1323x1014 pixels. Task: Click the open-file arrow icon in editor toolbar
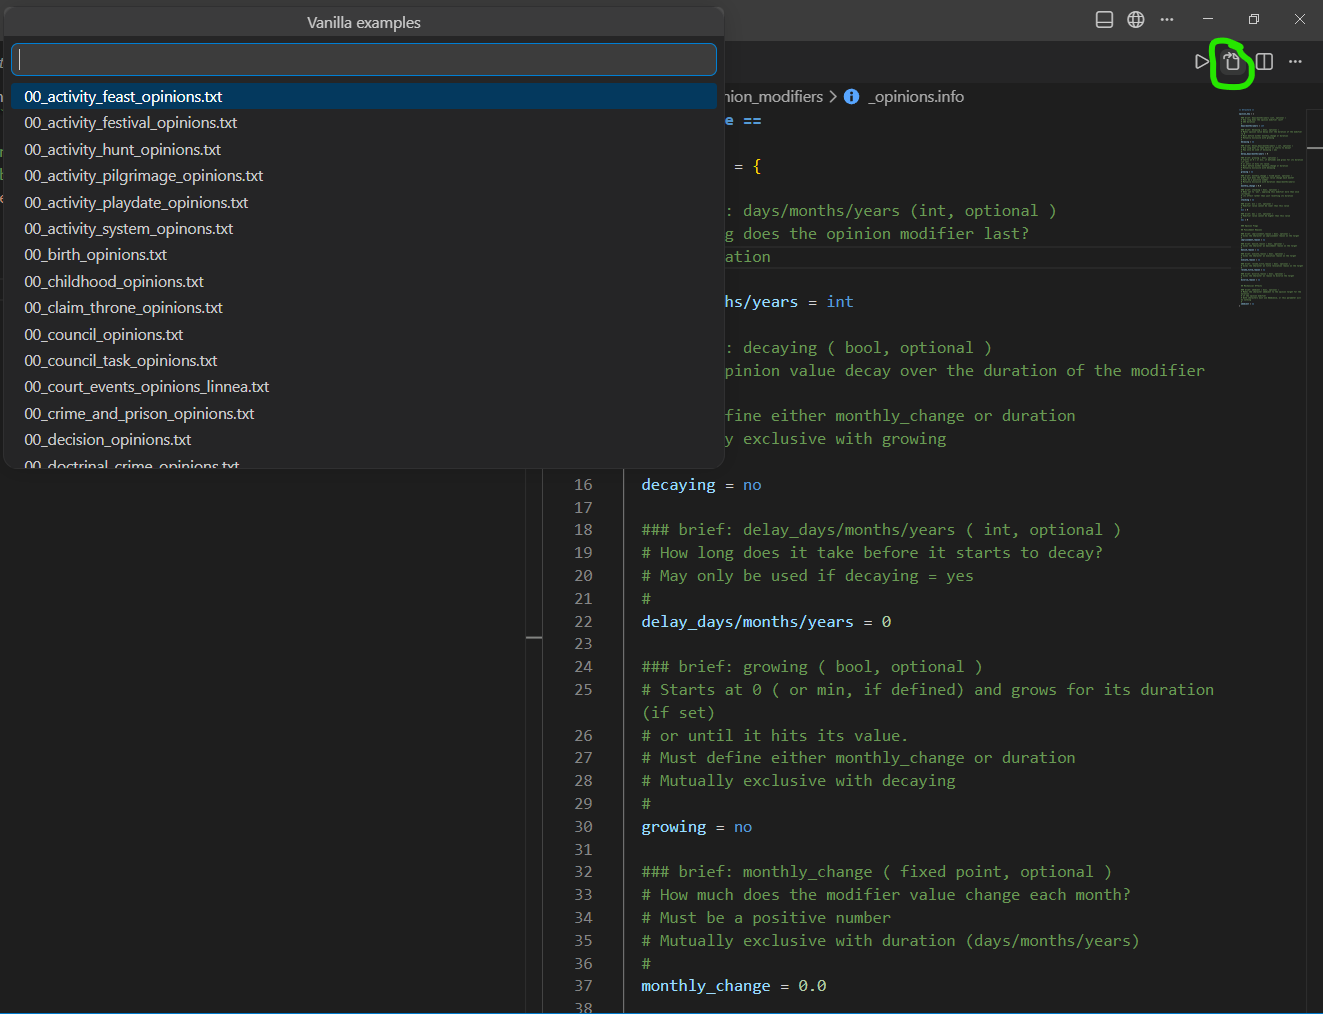pos(1232,62)
